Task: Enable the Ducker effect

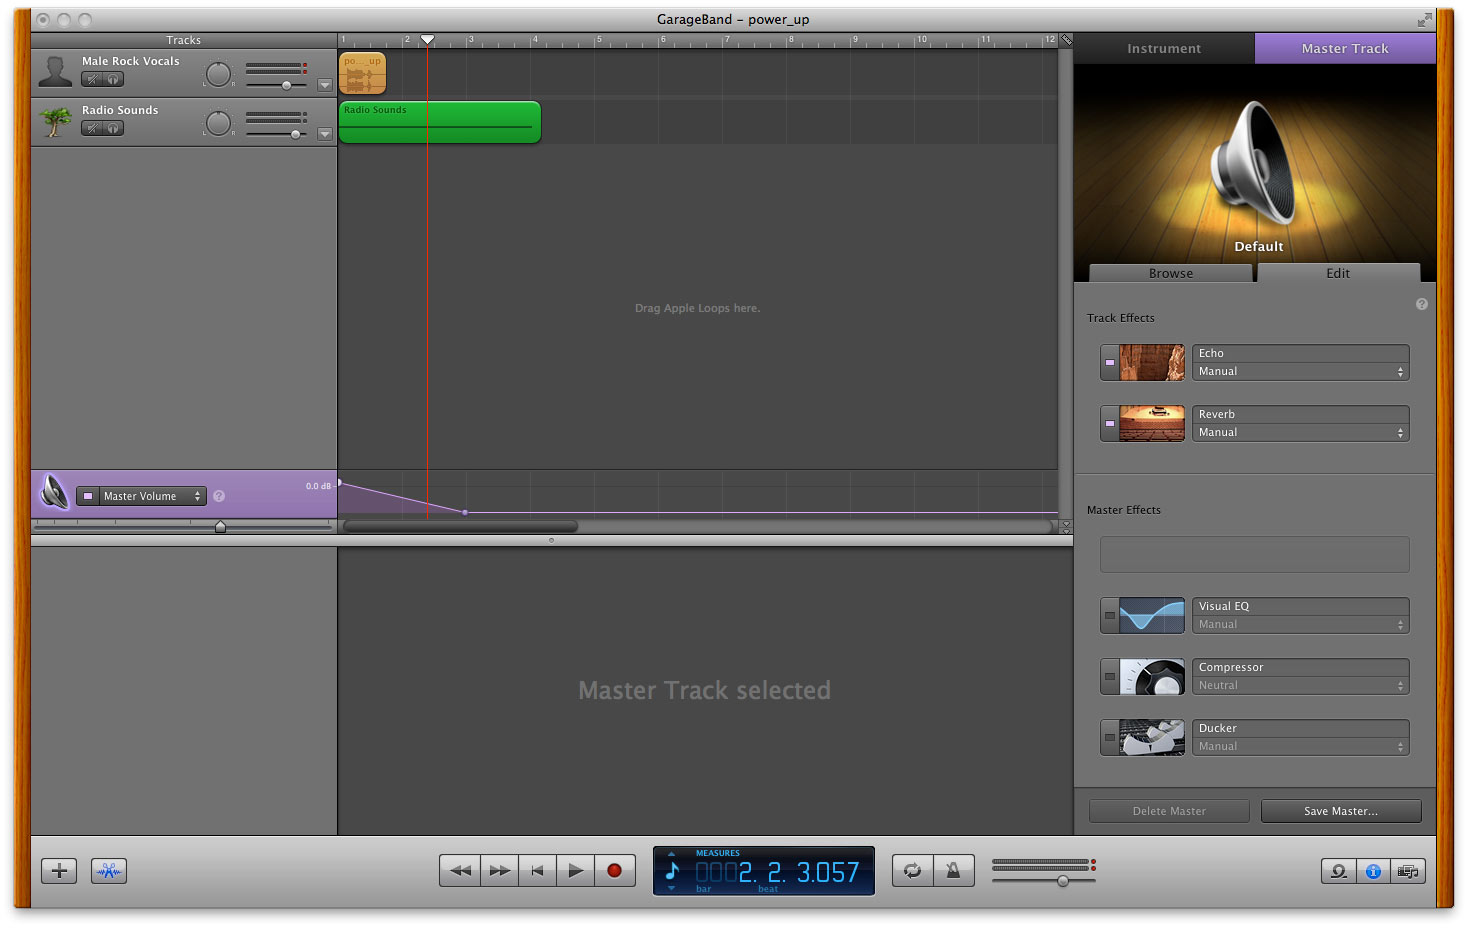Action: [1110, 738]
